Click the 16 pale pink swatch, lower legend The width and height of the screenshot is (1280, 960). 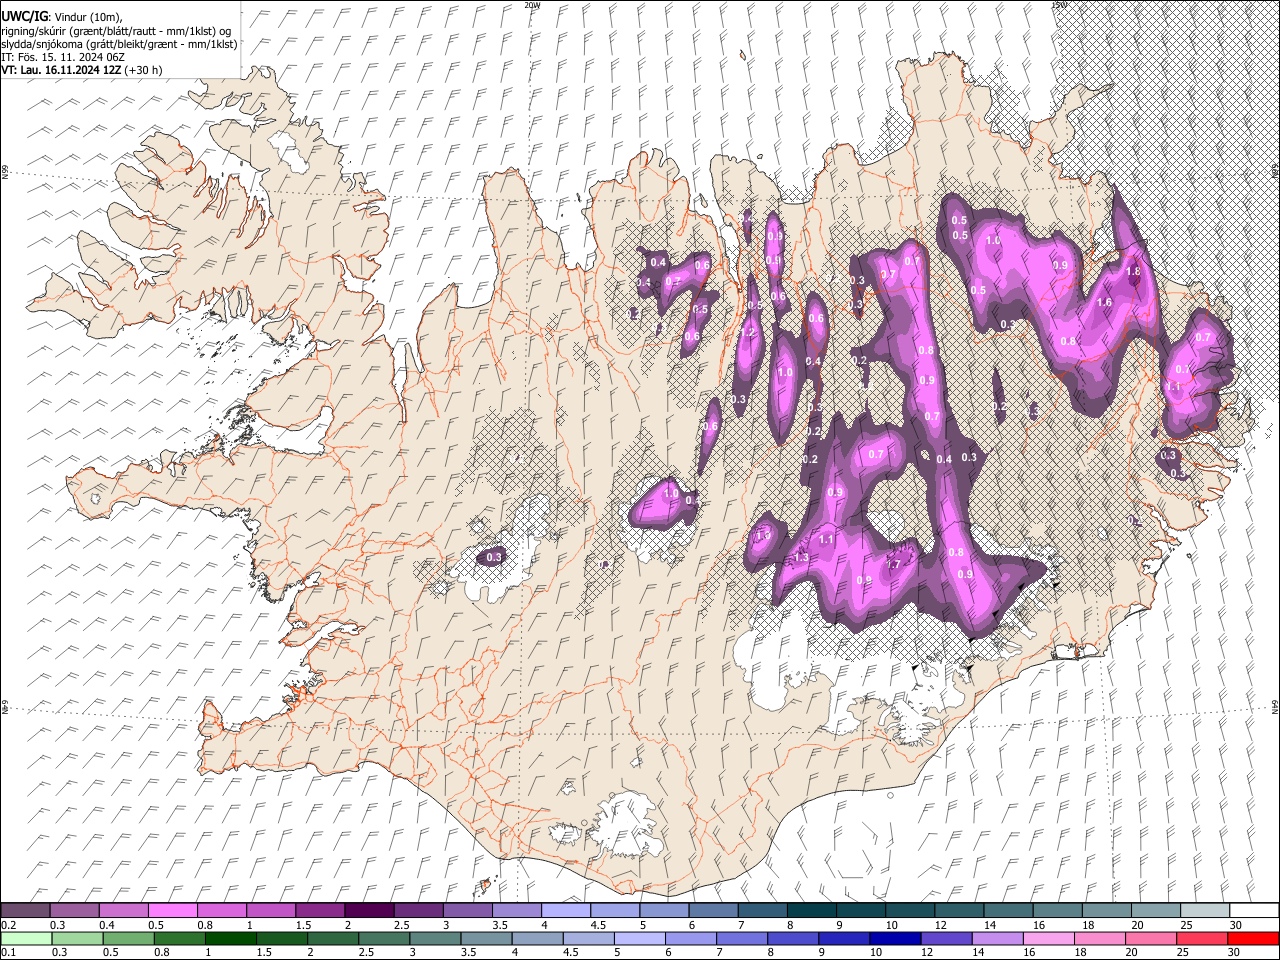(1048, 938)
